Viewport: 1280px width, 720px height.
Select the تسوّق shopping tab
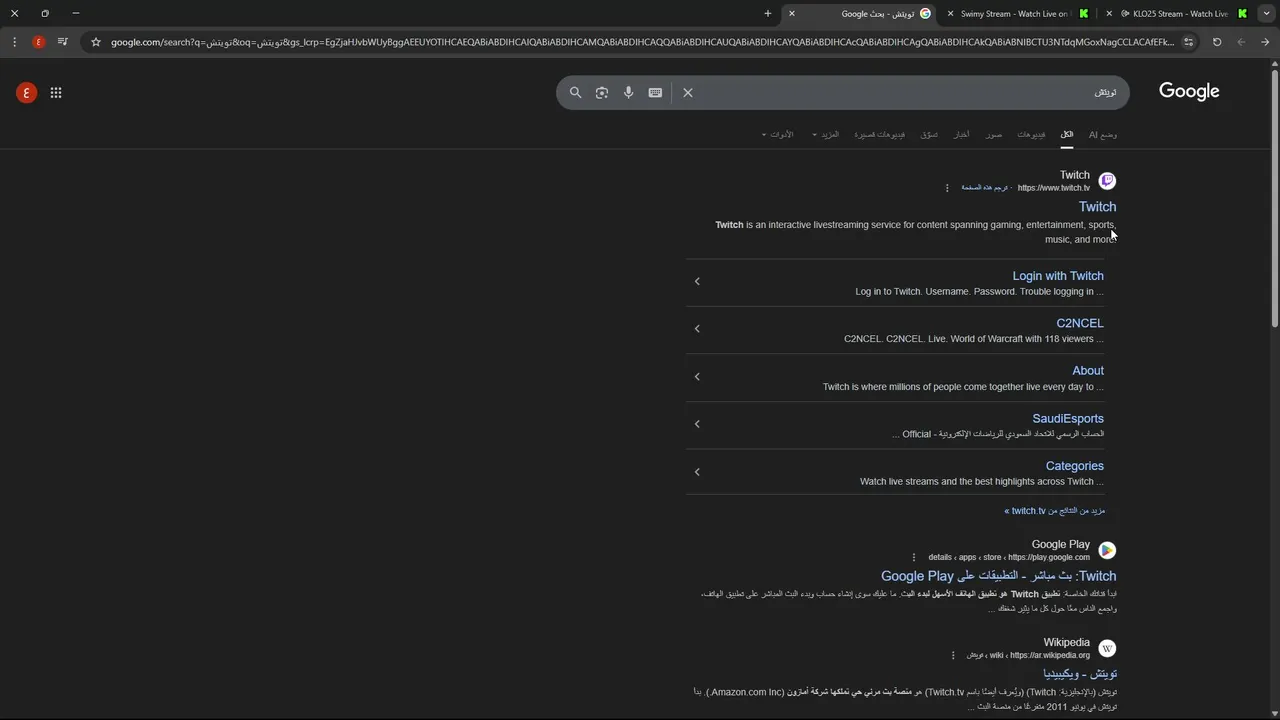click(x=929, y=134)
